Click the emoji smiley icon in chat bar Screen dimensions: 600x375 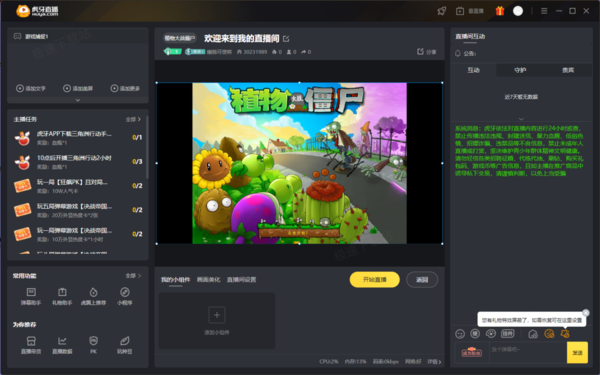point(460,334)
